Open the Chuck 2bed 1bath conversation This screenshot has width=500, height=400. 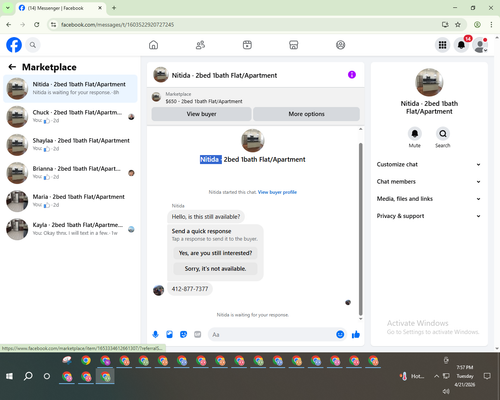click(x=70, y=117)
